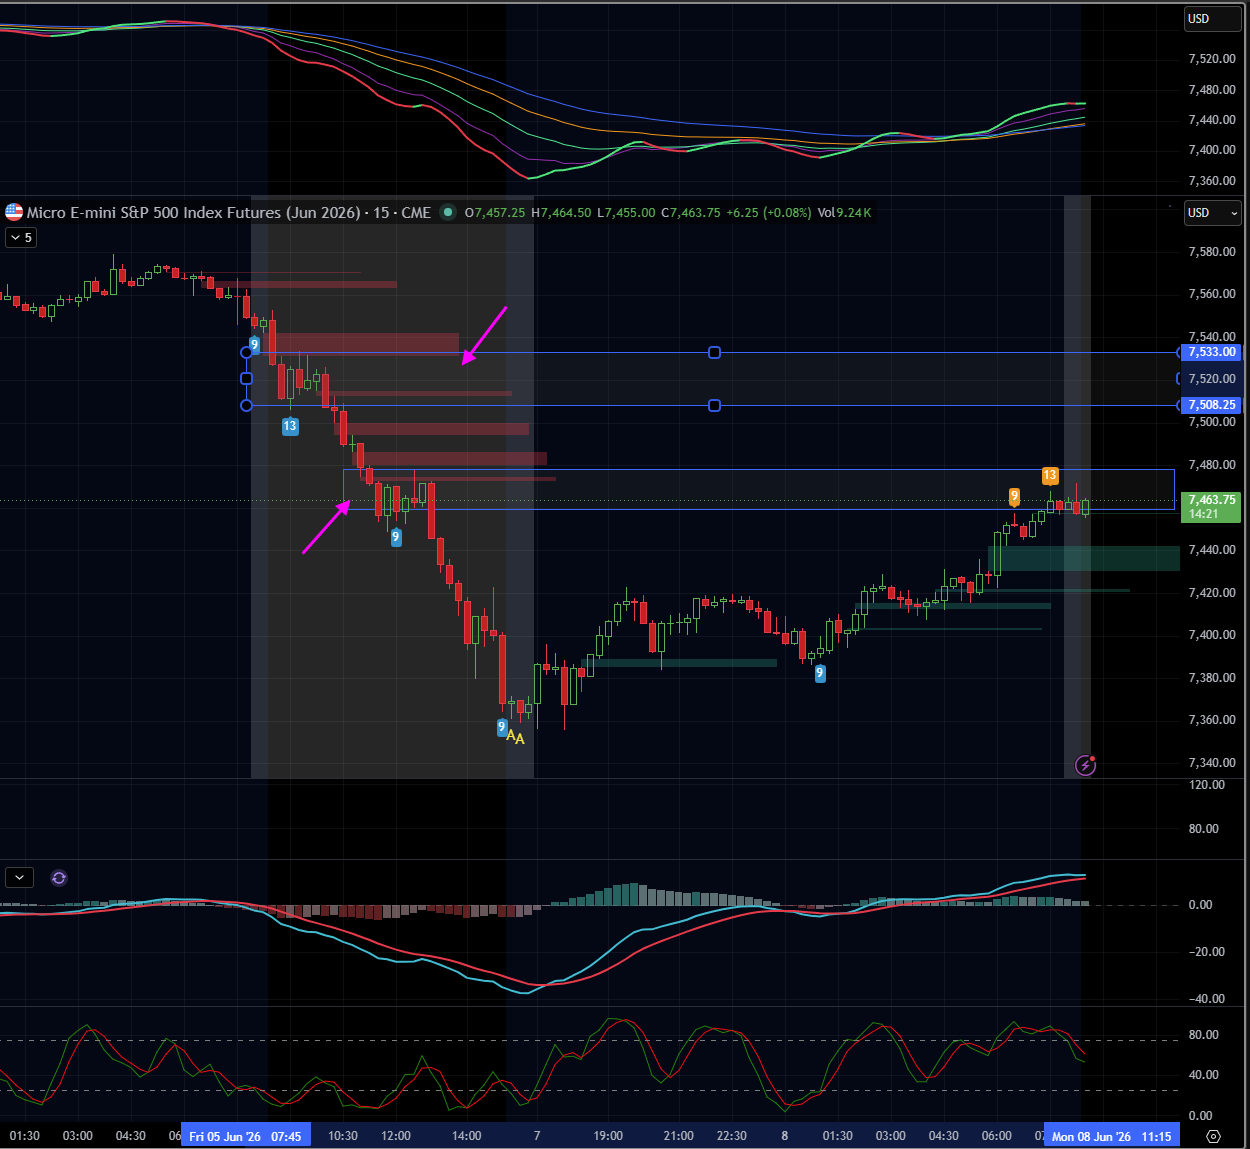1250x1149 pixels.
Task: Click the 14:00 time axis label
Action: [466, 1135]
